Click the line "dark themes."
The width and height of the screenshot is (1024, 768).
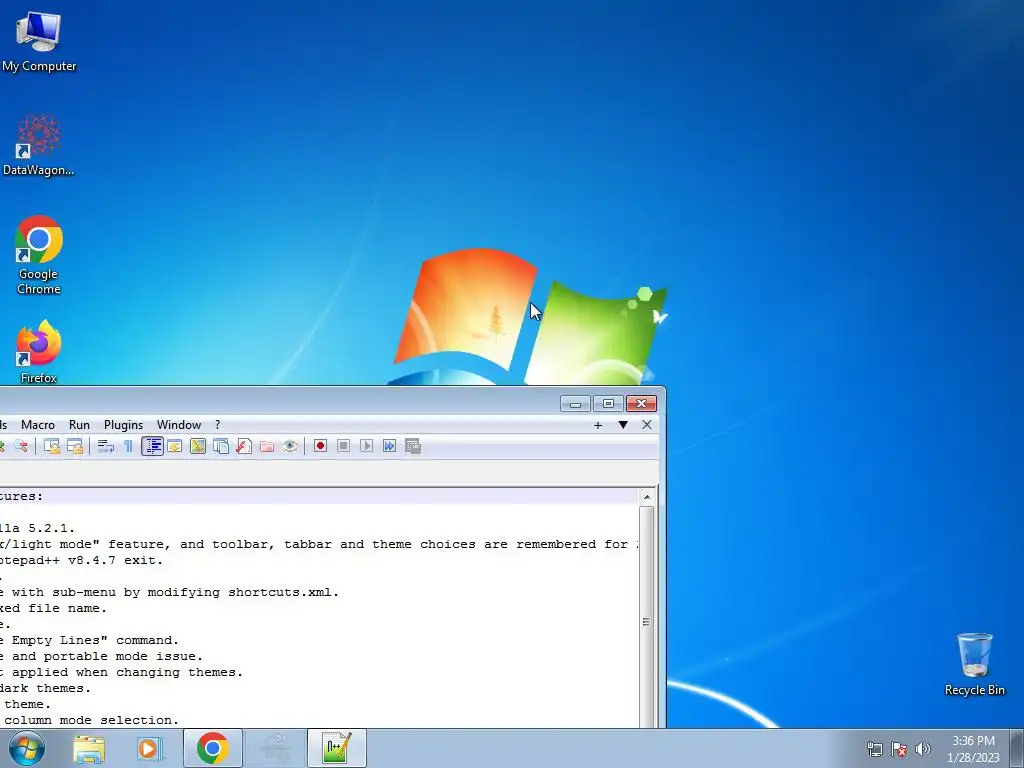(x=45, y=688)
